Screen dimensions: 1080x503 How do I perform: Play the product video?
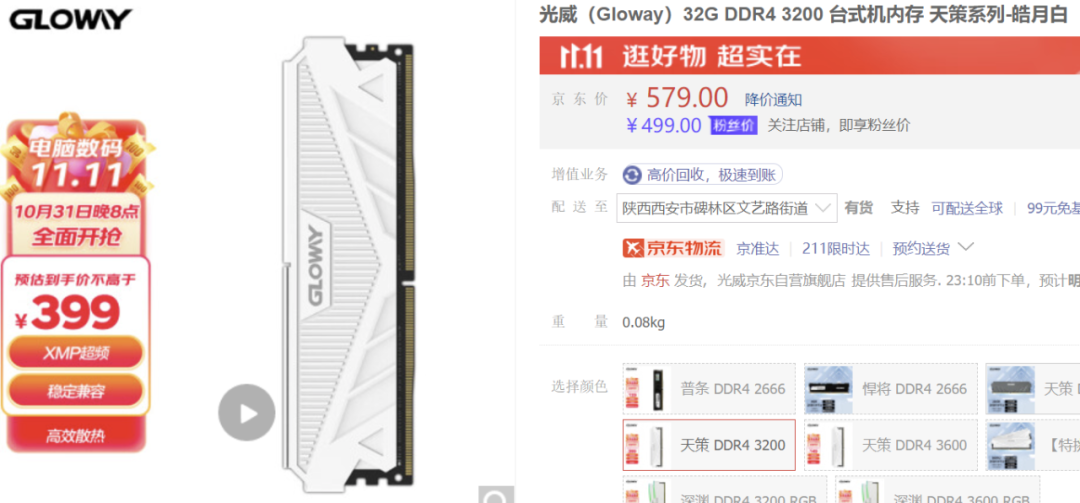(x=247, y=413)
